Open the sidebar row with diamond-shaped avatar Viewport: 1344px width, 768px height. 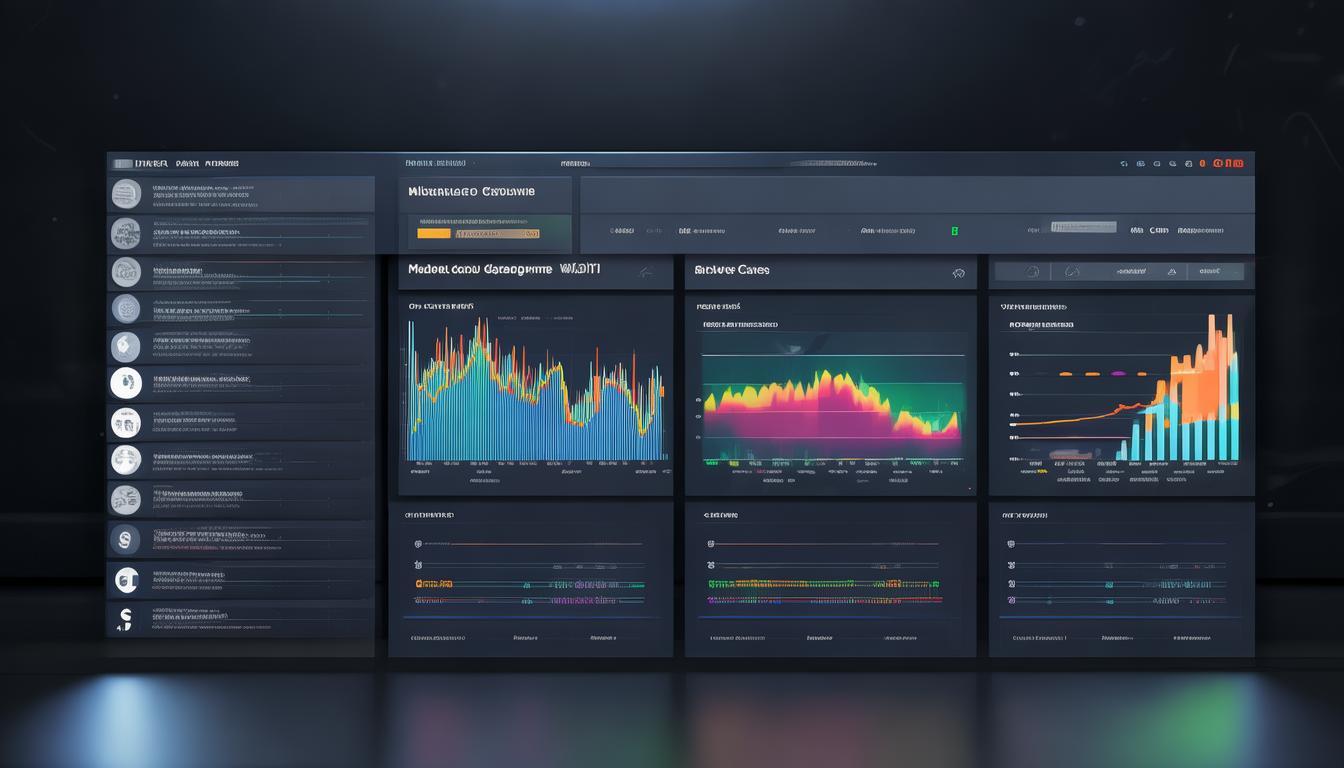240,347
